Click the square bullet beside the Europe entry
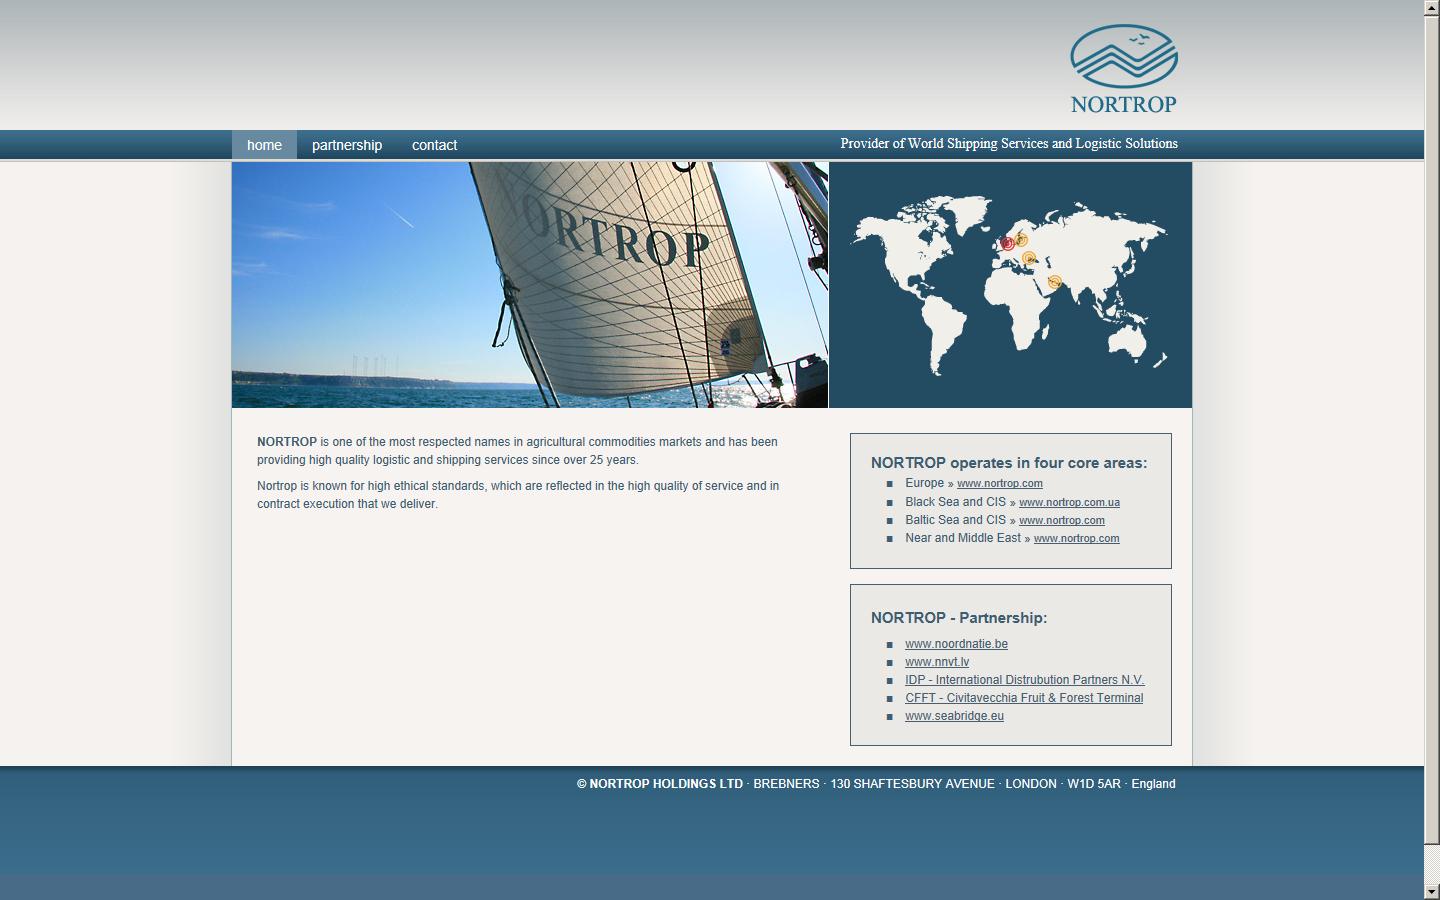This screenshot has width=1440, height=900. pos(889,484)
